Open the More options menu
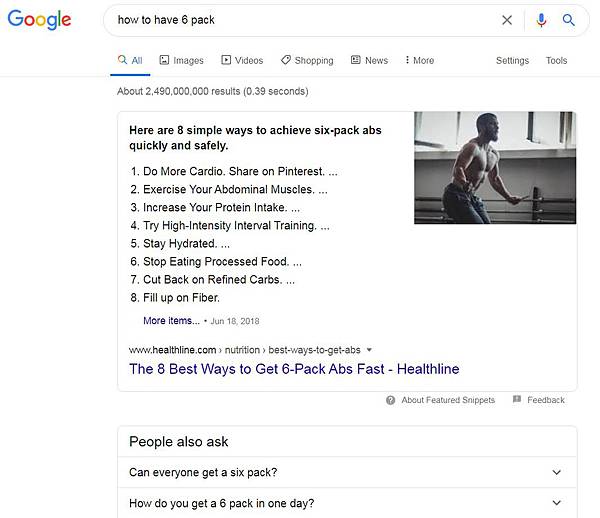Image resolution: width=600 pixels, height=518 pixels. click(419, 60)
